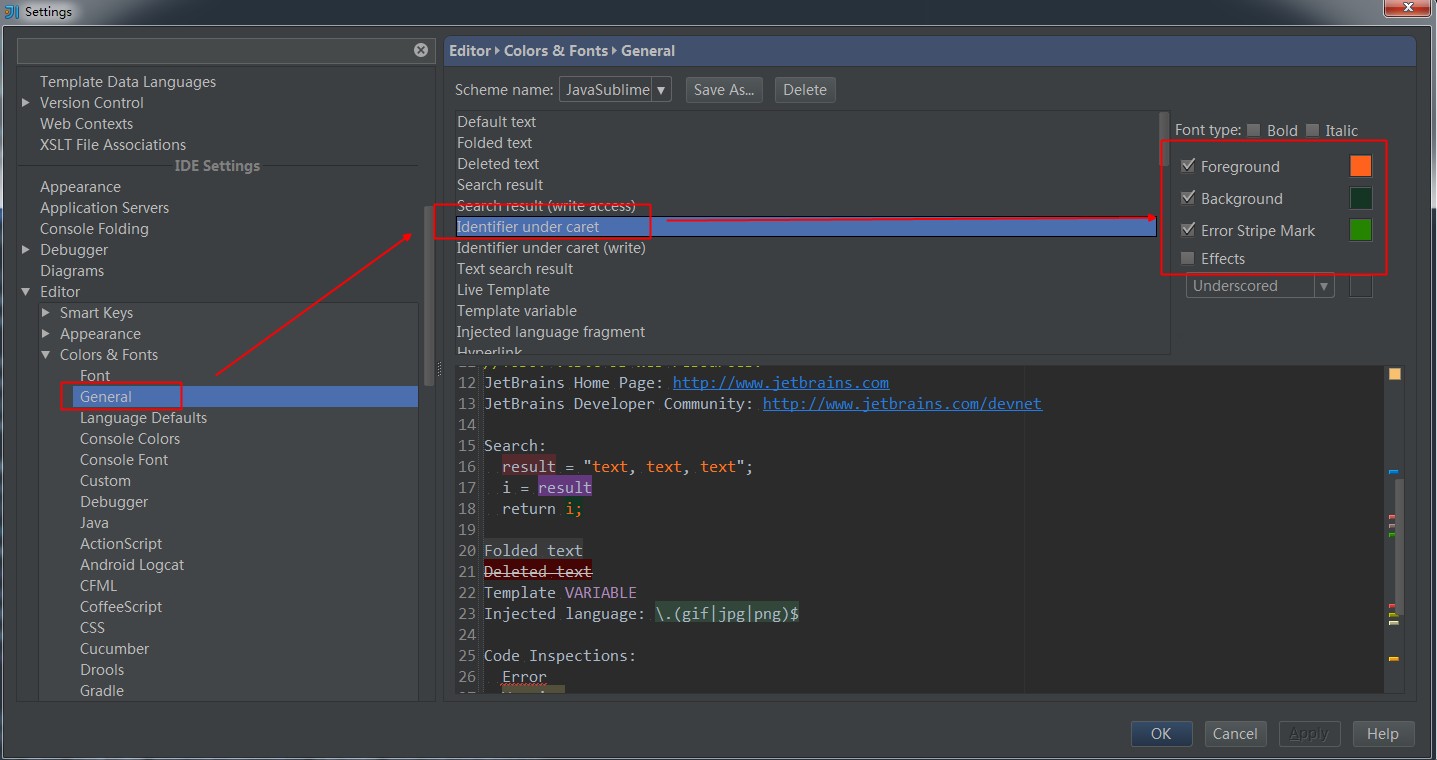Select Language Defaults in the tree
The image size is (1437, 760).
click(143, 417)
